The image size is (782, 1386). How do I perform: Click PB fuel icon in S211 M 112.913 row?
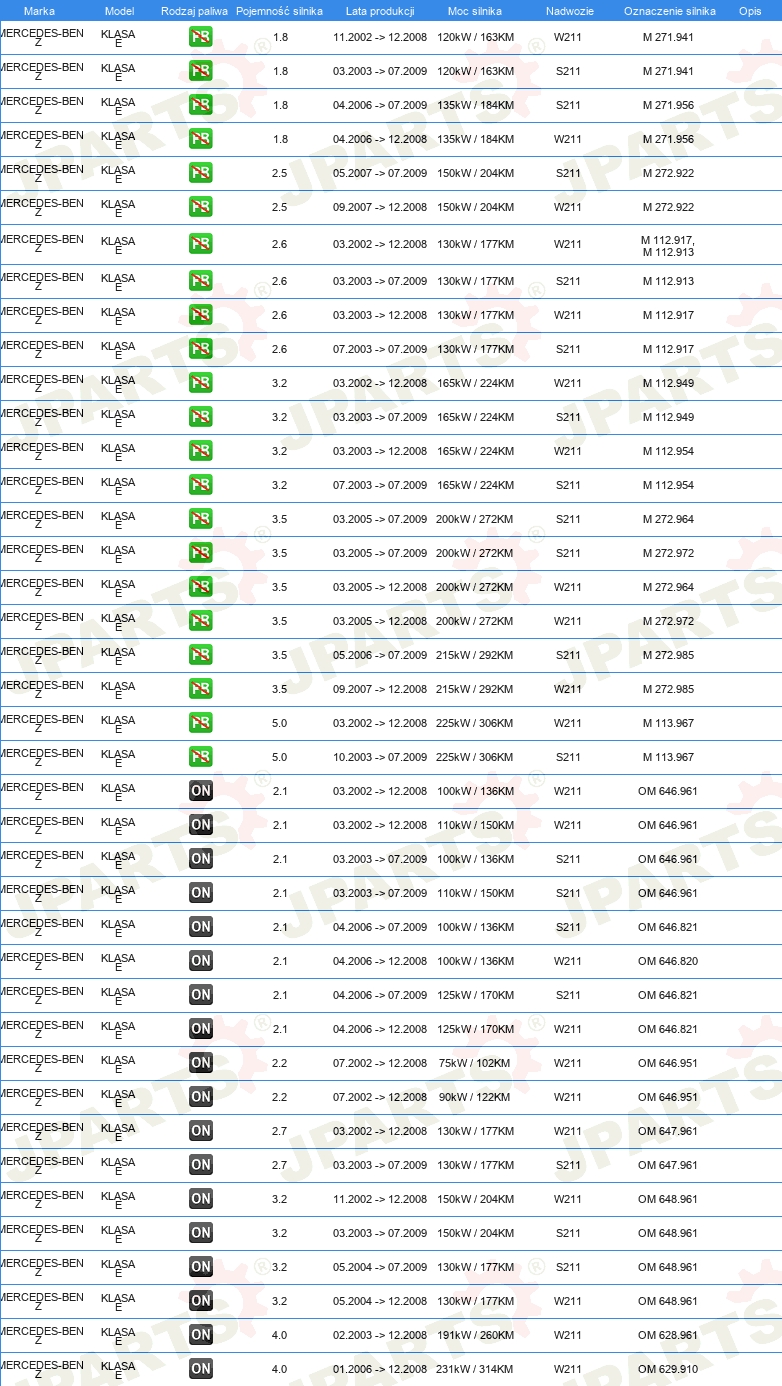[201, 281]
